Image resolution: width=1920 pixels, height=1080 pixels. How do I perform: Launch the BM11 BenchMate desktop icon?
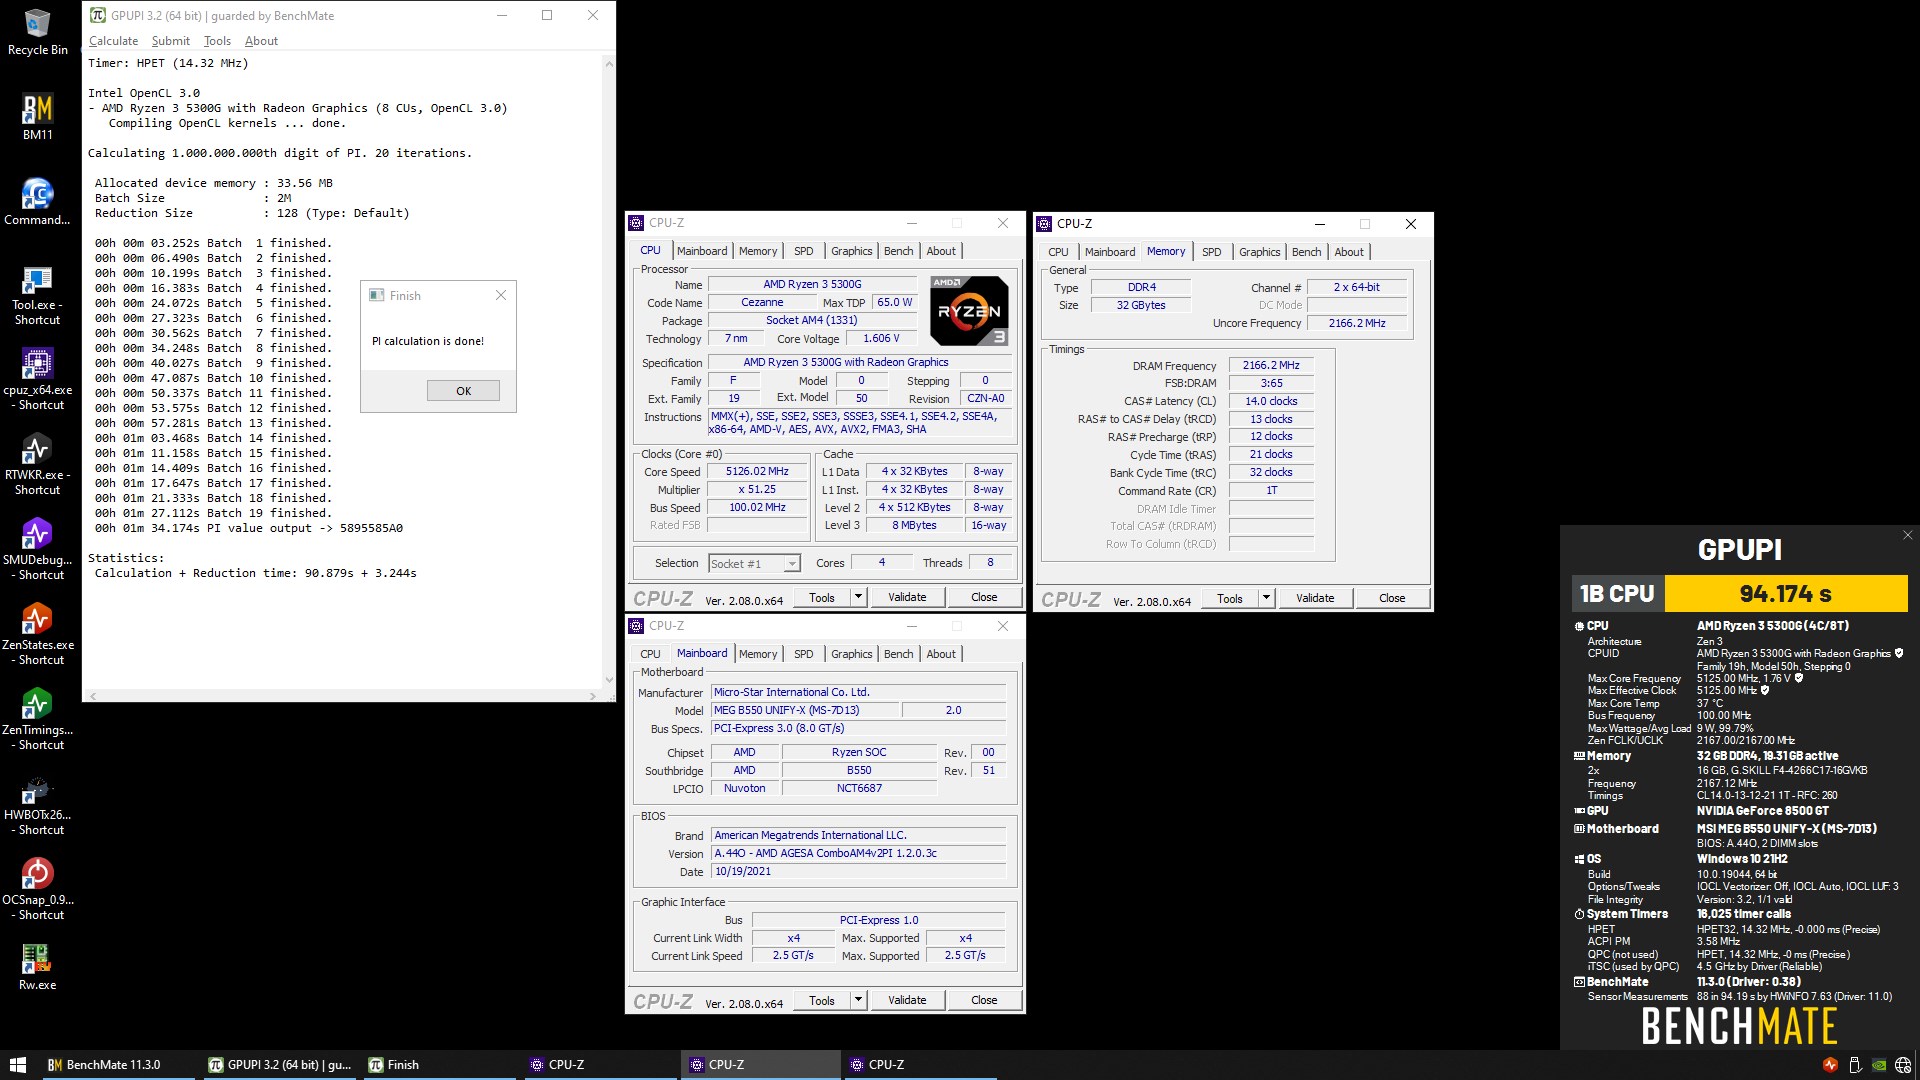pos(37,117)
